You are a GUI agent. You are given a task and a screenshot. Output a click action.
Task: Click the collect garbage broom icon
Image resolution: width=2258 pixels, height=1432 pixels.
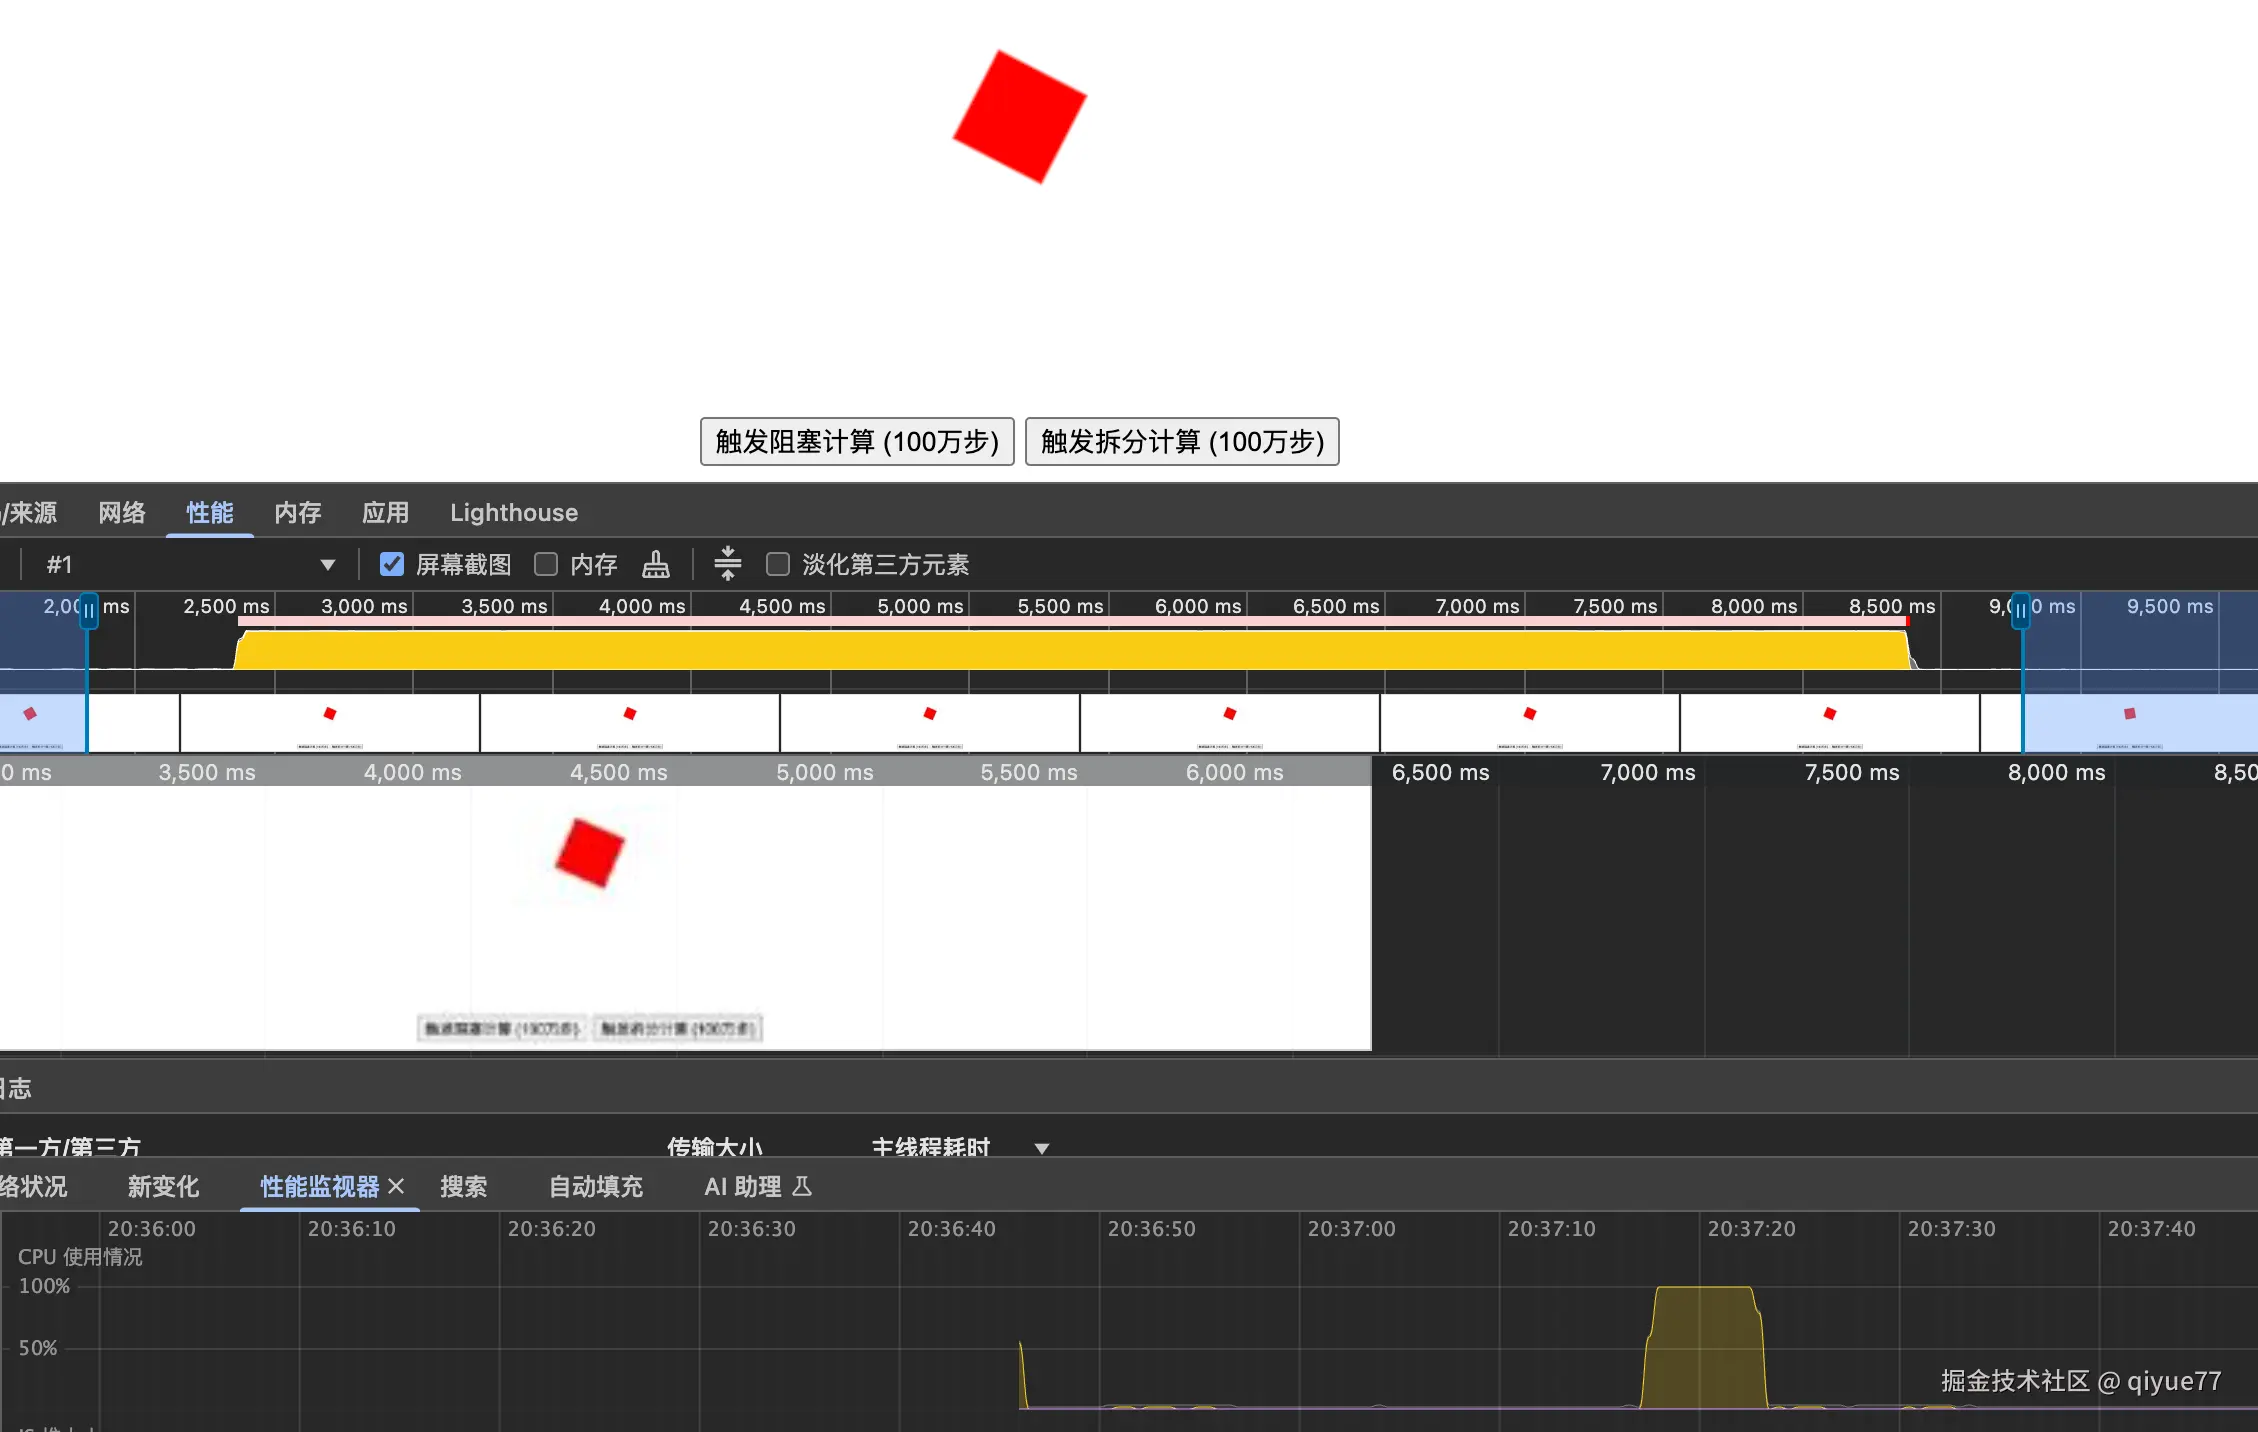(655, 565)
